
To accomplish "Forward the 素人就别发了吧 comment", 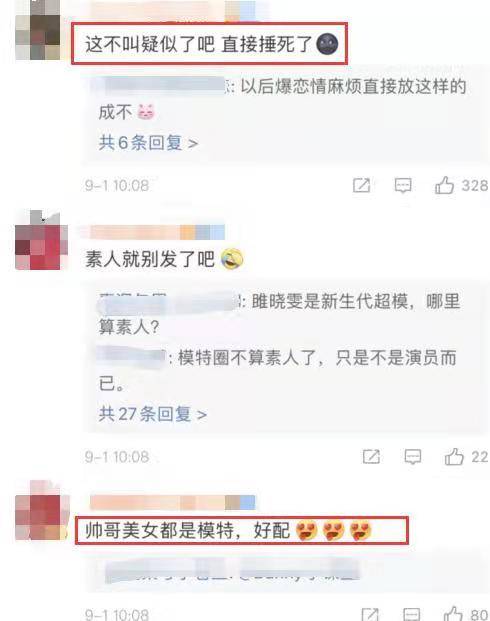I will 371,457.
